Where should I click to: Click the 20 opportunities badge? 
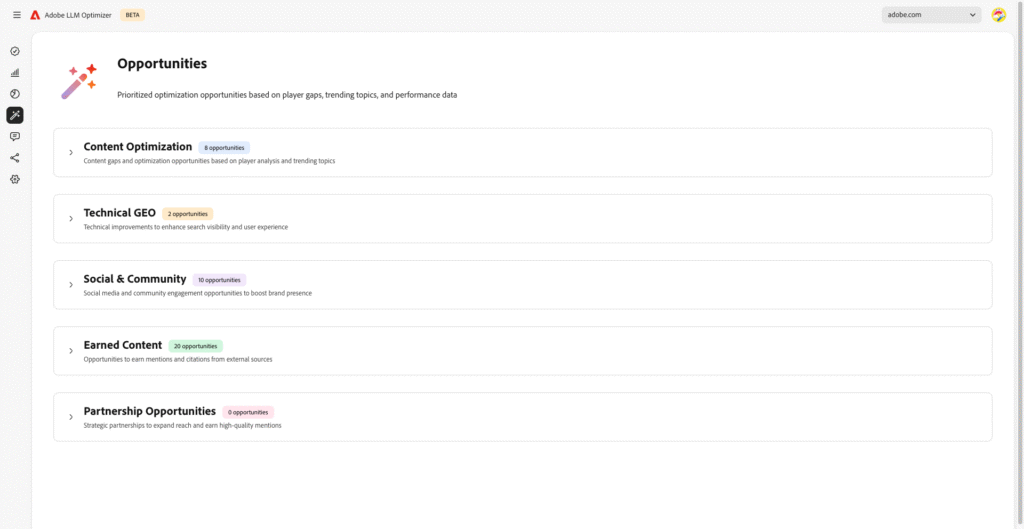tap(195, 346)
